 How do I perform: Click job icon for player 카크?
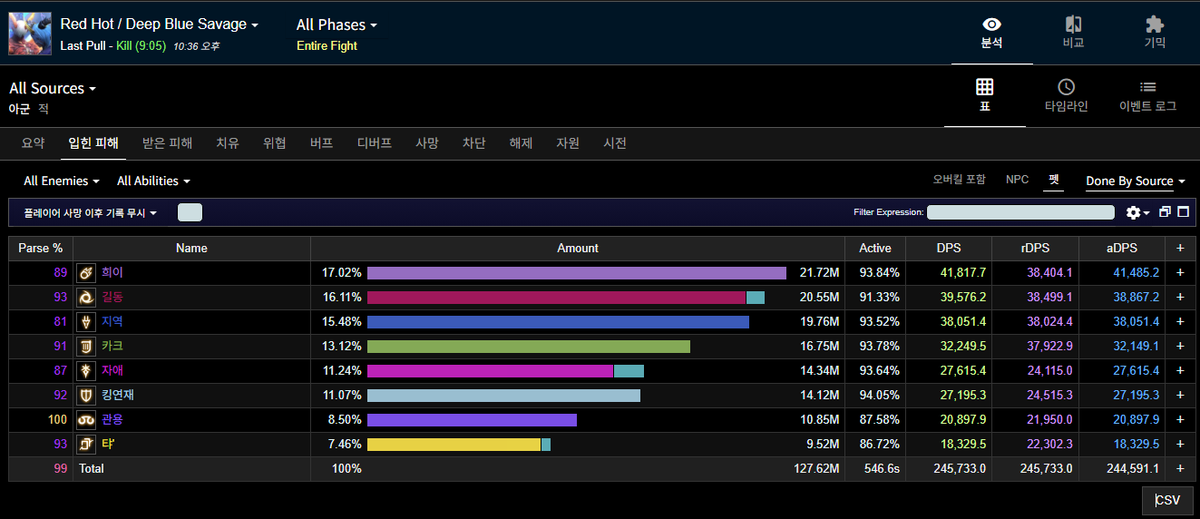pos(87,346)
